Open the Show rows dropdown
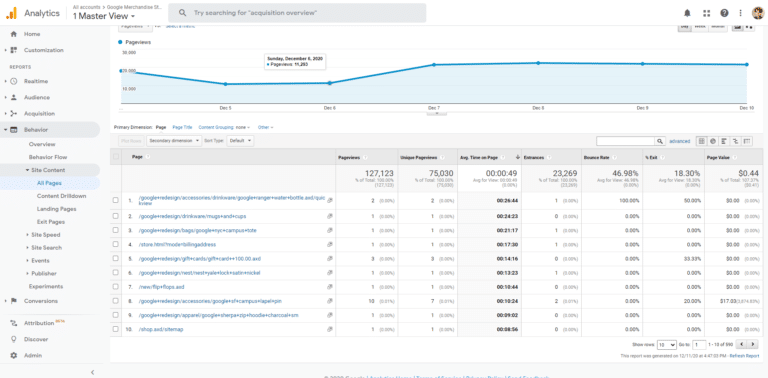The width and height of the screenshot is (768, 378). (667, 345)
